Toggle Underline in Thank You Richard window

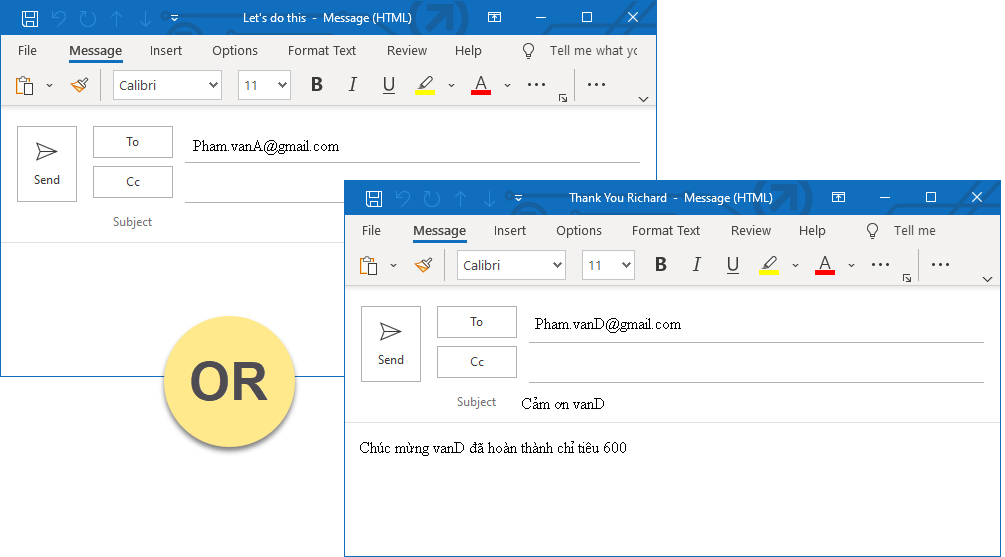733,265
